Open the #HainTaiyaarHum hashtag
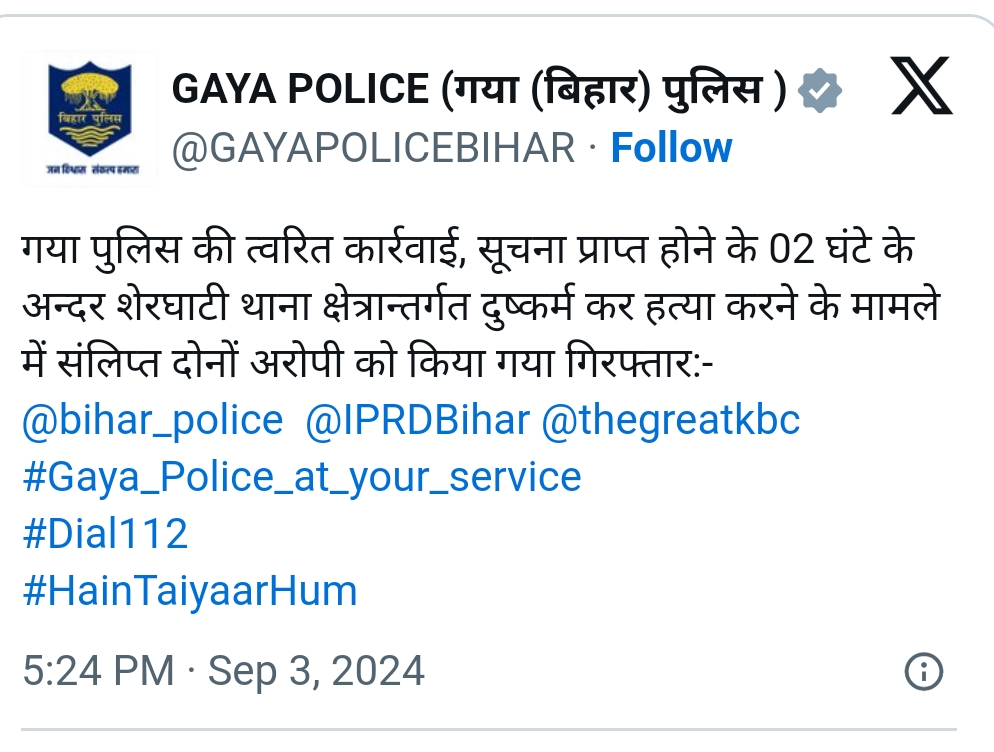Image resolution: width=994 pixels, height=752 pixels. pyautogui.click(x=190, y=591)
